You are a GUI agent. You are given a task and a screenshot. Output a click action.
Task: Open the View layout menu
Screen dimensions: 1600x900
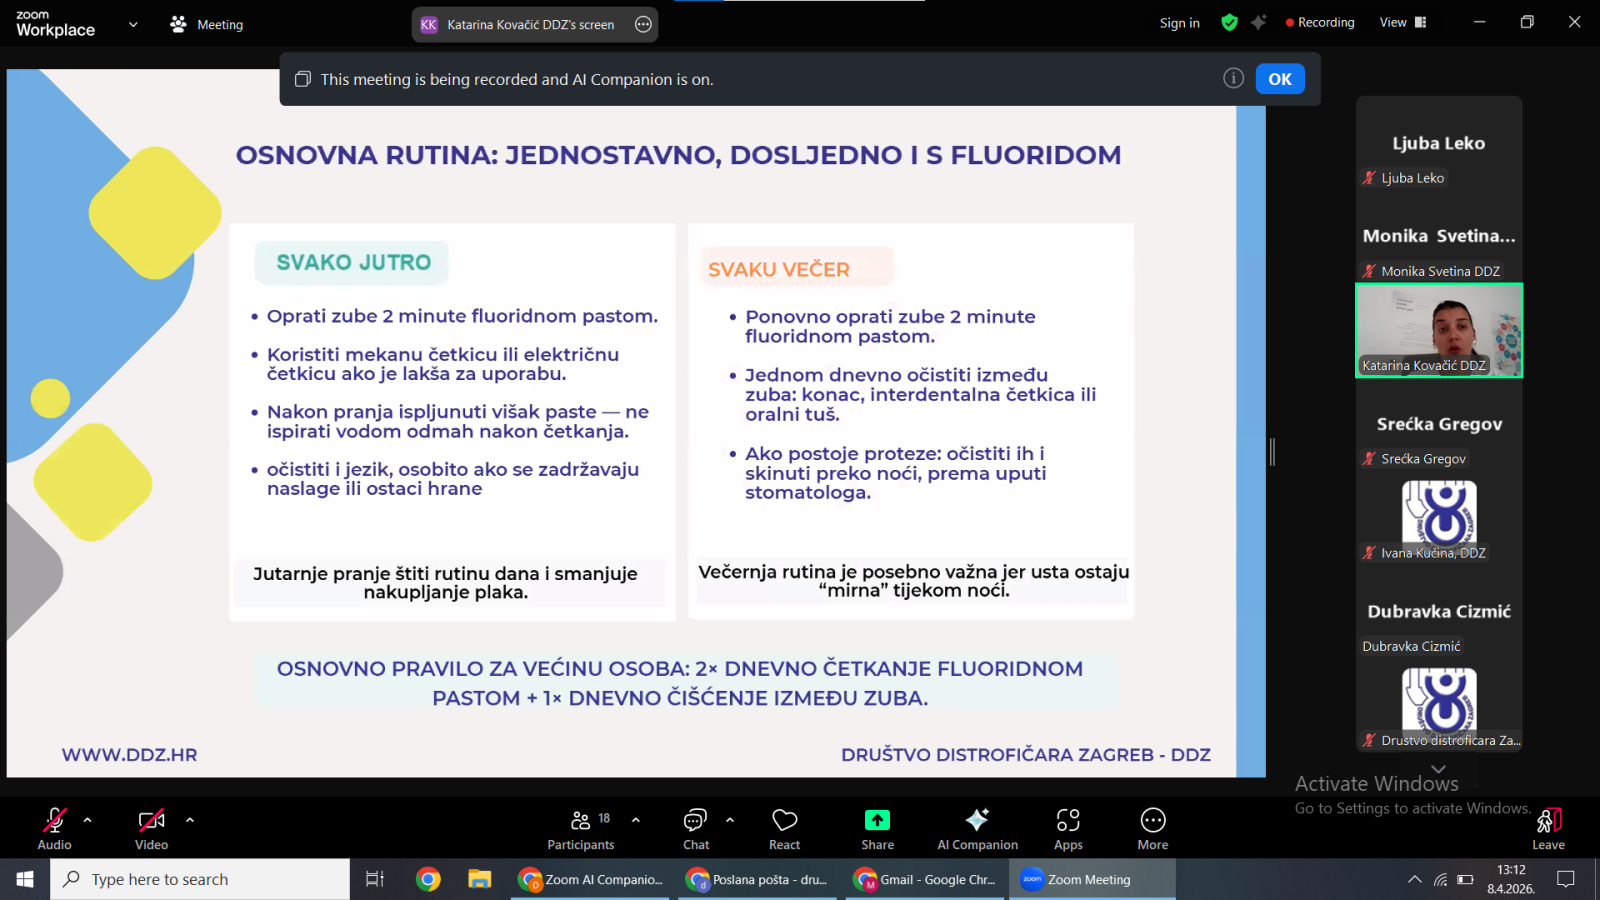click(x=1402, y=22)
